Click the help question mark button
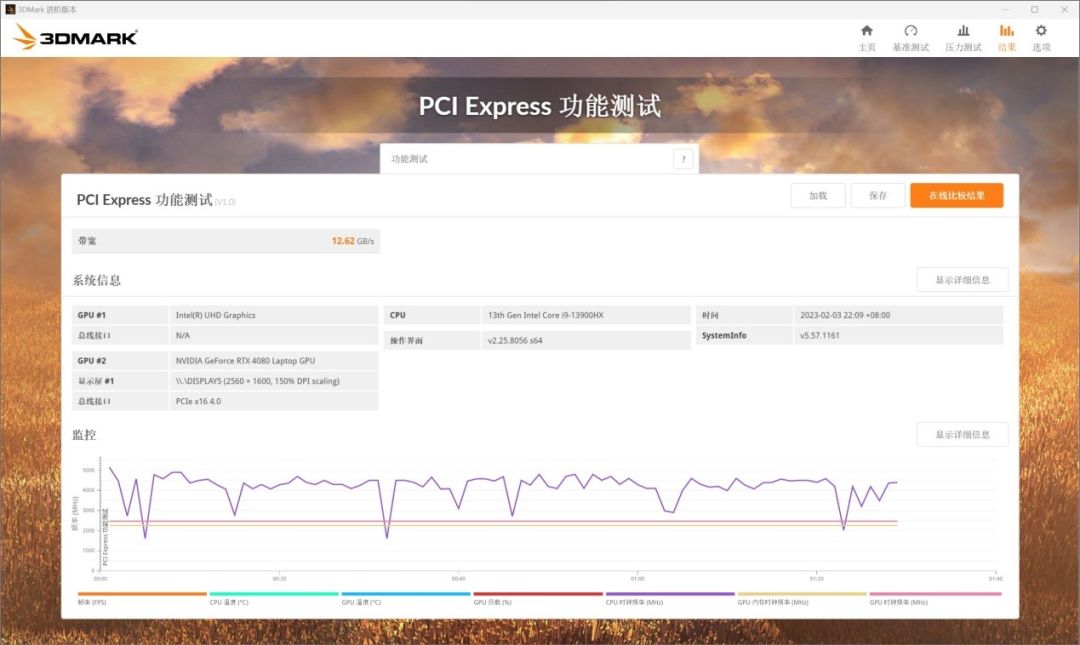Image resolution: width=1080 pixels, height=645 pixels. coord(683,159)
